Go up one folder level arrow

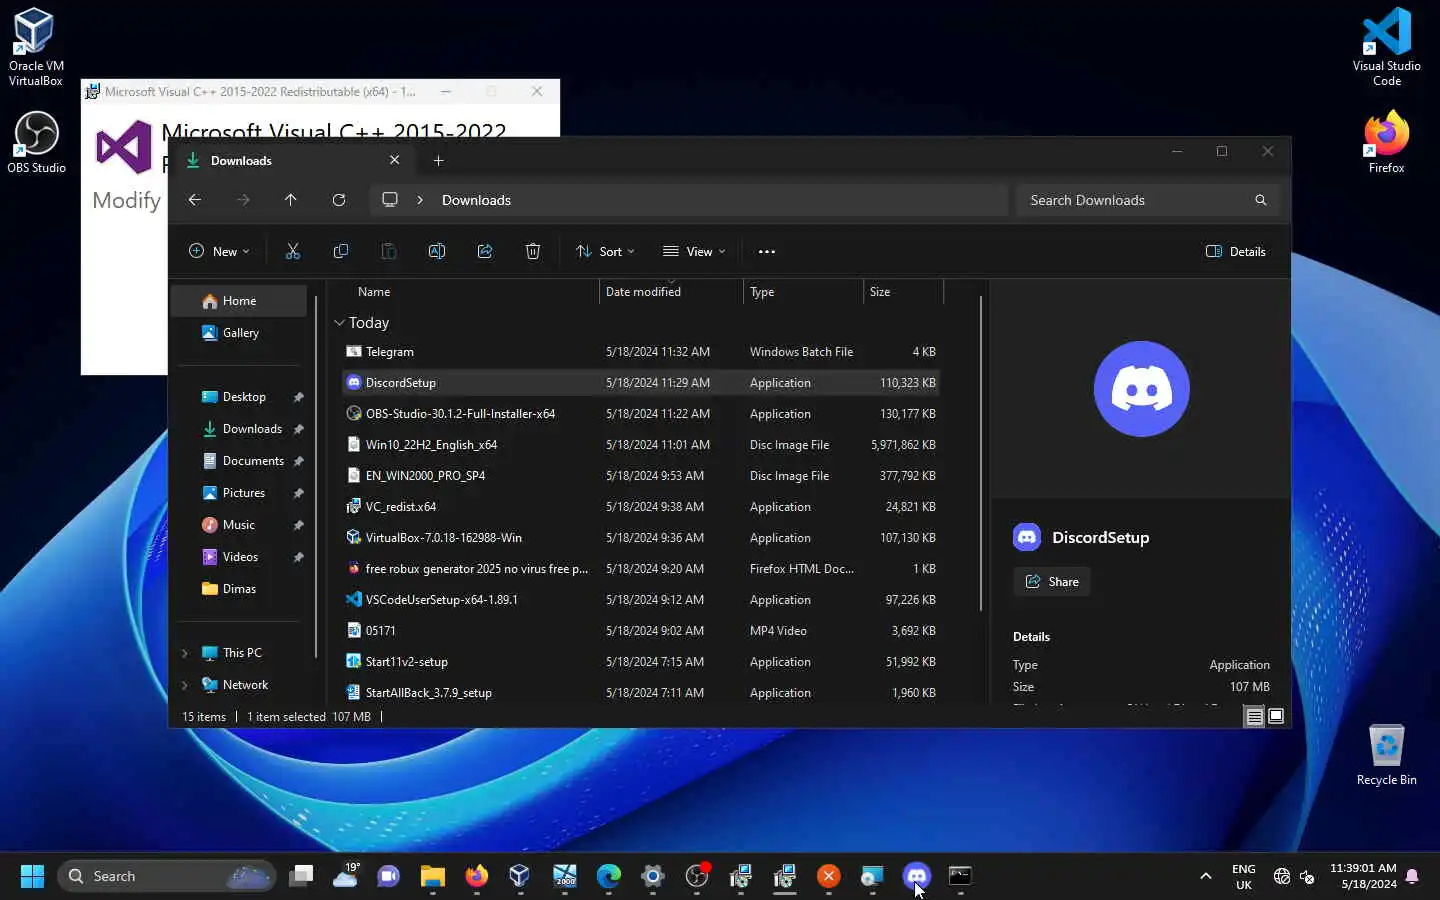click(291, 200)
